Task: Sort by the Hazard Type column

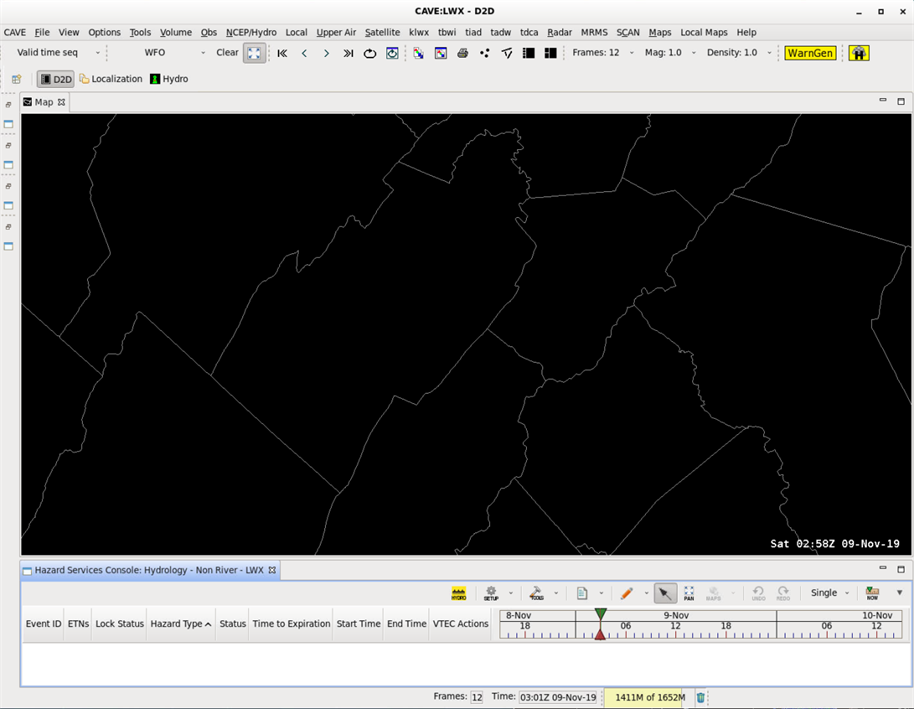Action: pos(181,624)
